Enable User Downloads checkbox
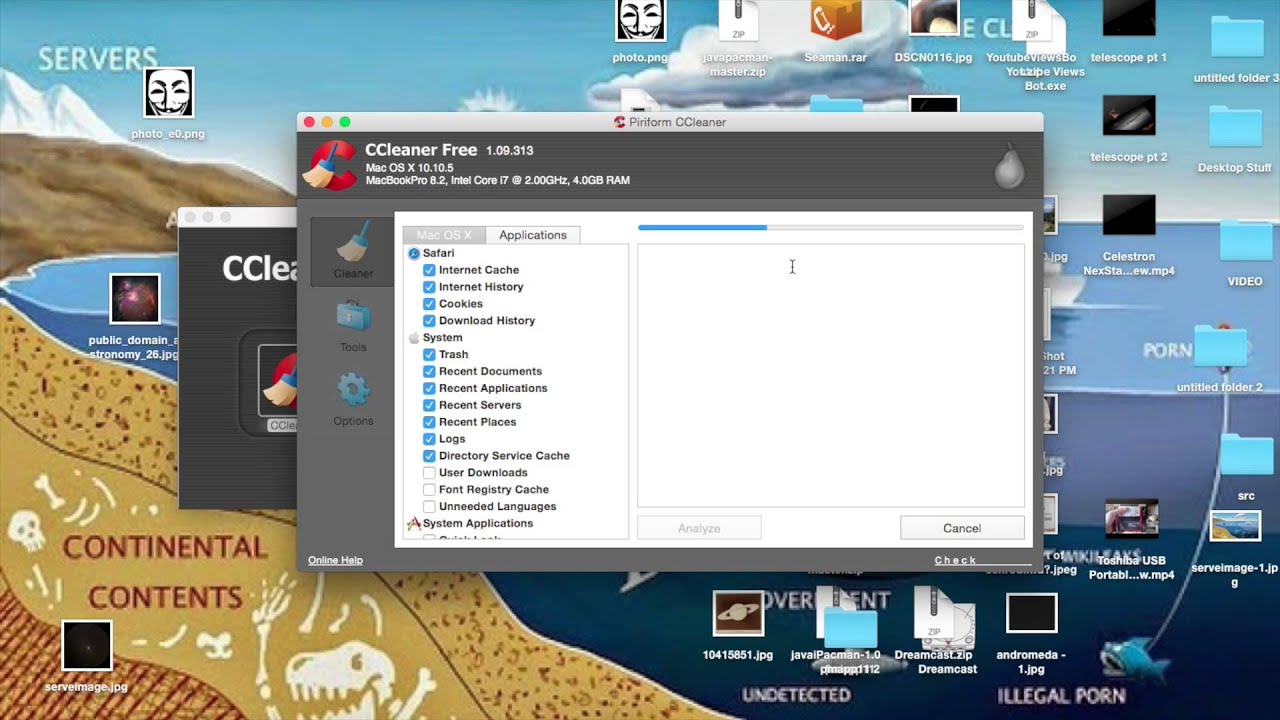The width and height of the screenshot is (1280, 720). pos(429,473)
